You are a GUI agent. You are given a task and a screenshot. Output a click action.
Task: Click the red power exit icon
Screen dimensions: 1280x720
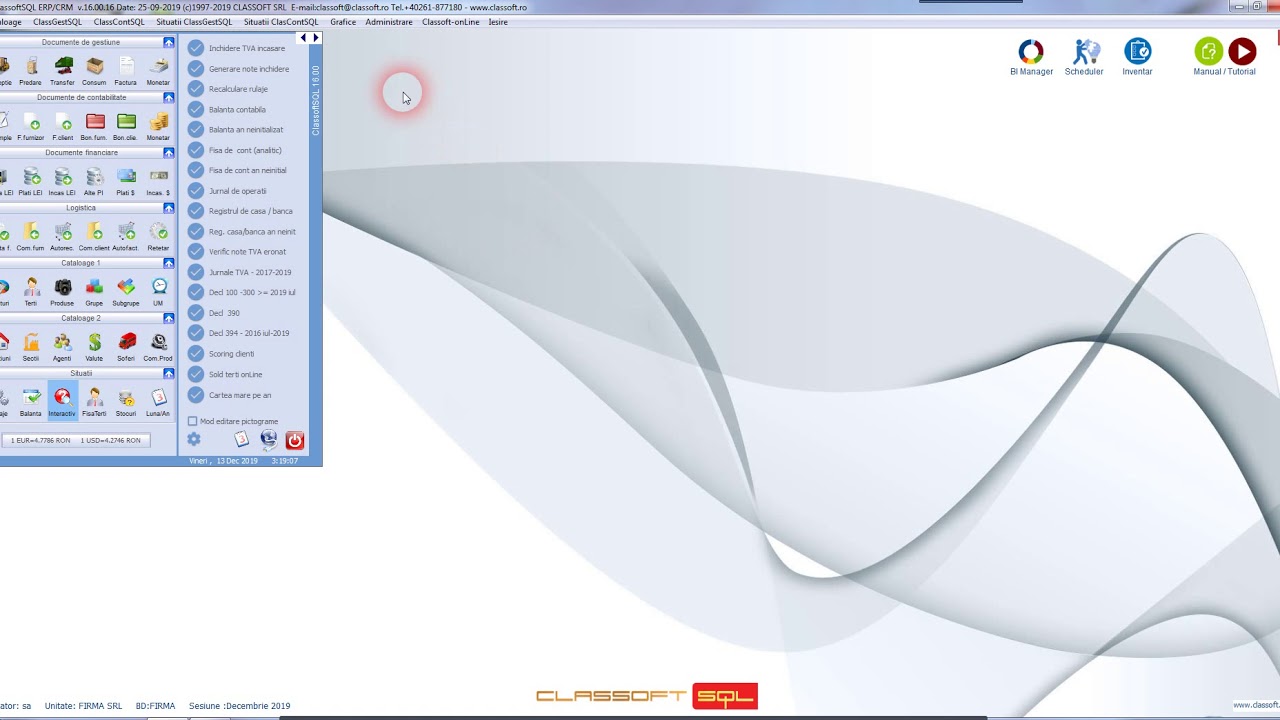tap(295, 440)
